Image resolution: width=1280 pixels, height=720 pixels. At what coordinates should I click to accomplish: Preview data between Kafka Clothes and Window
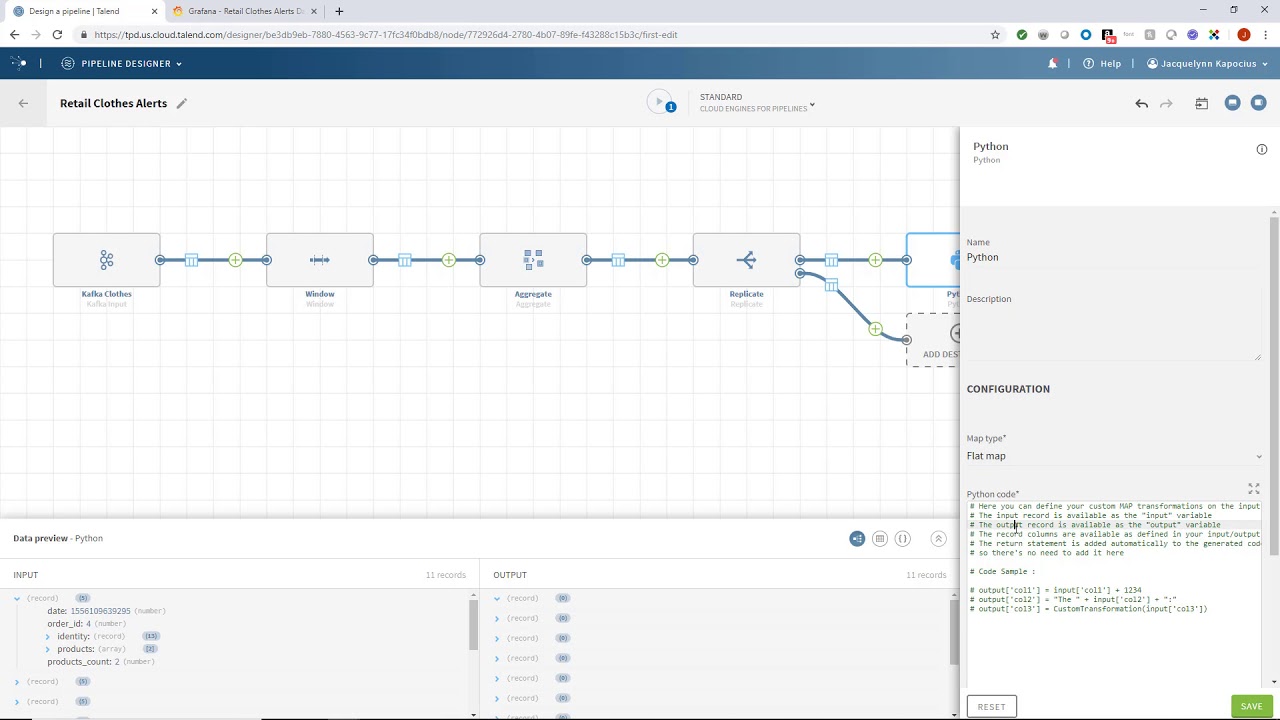point(191,260)
